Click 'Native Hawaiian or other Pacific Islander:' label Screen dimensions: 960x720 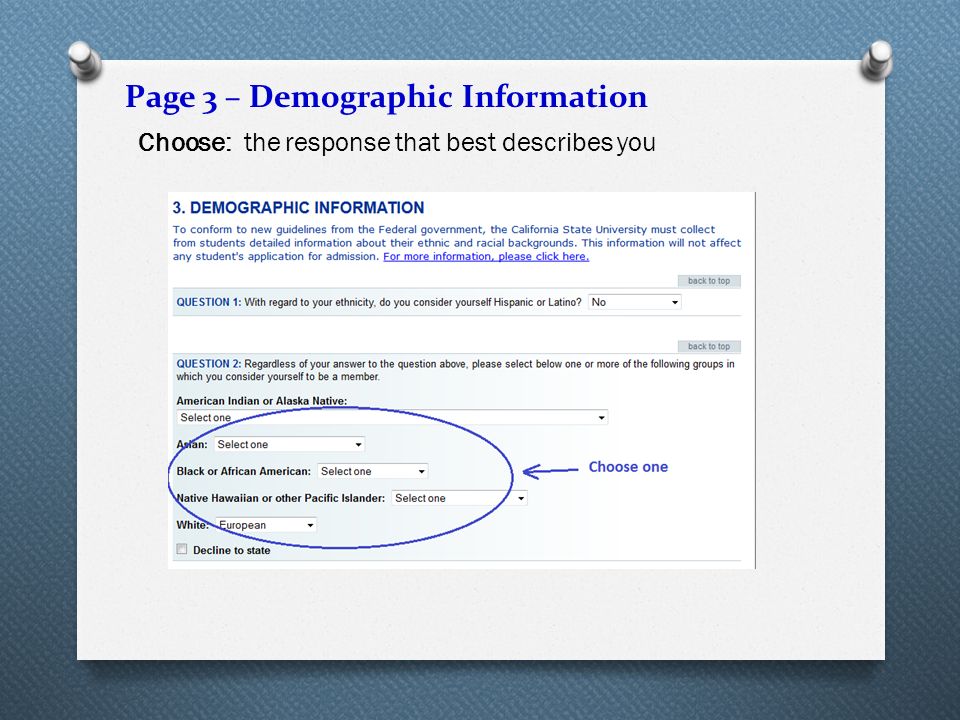[x=280, y=498]
